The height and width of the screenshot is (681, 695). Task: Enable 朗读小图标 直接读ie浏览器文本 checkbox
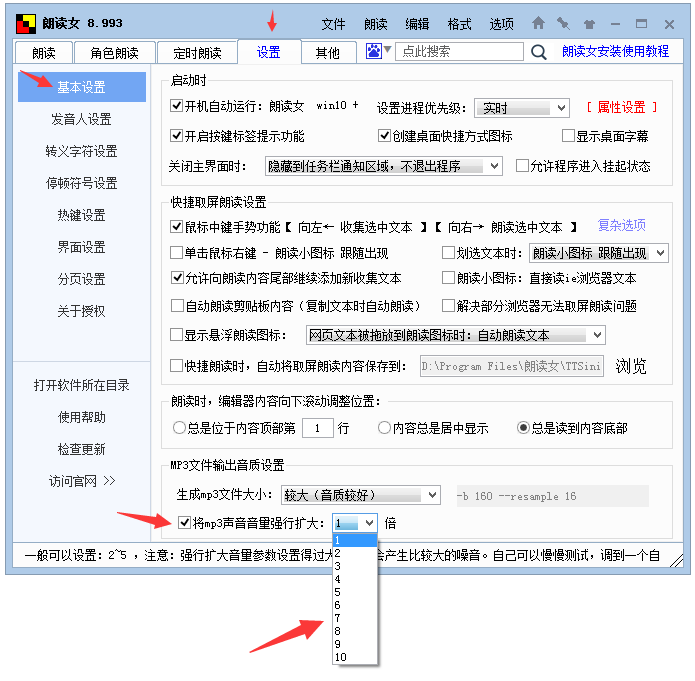(x=449, y=278)
